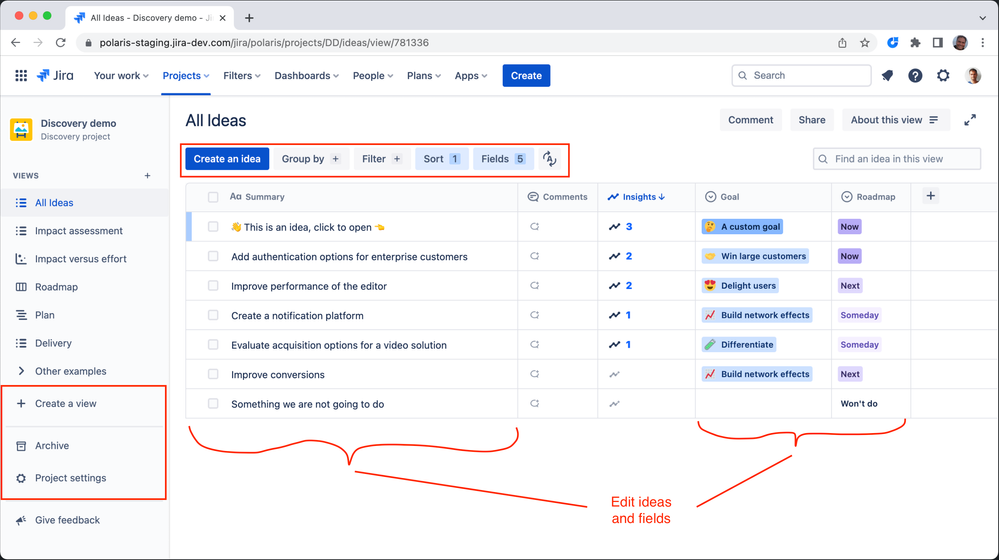
Task: Go back in the browser
Action: 15,43
